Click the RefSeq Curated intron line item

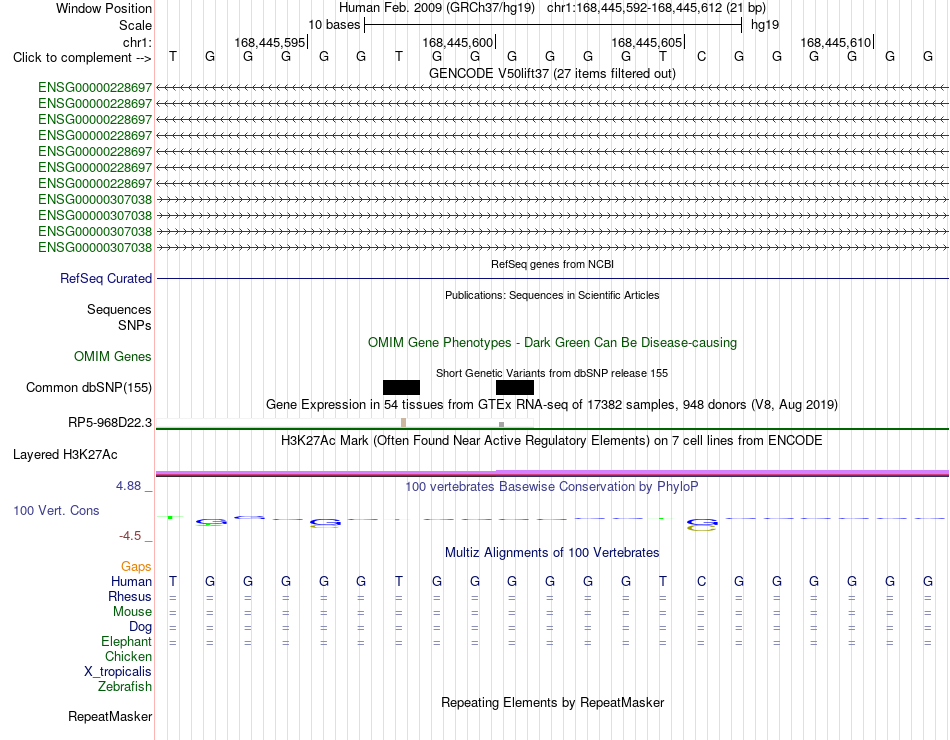(552, 279)
